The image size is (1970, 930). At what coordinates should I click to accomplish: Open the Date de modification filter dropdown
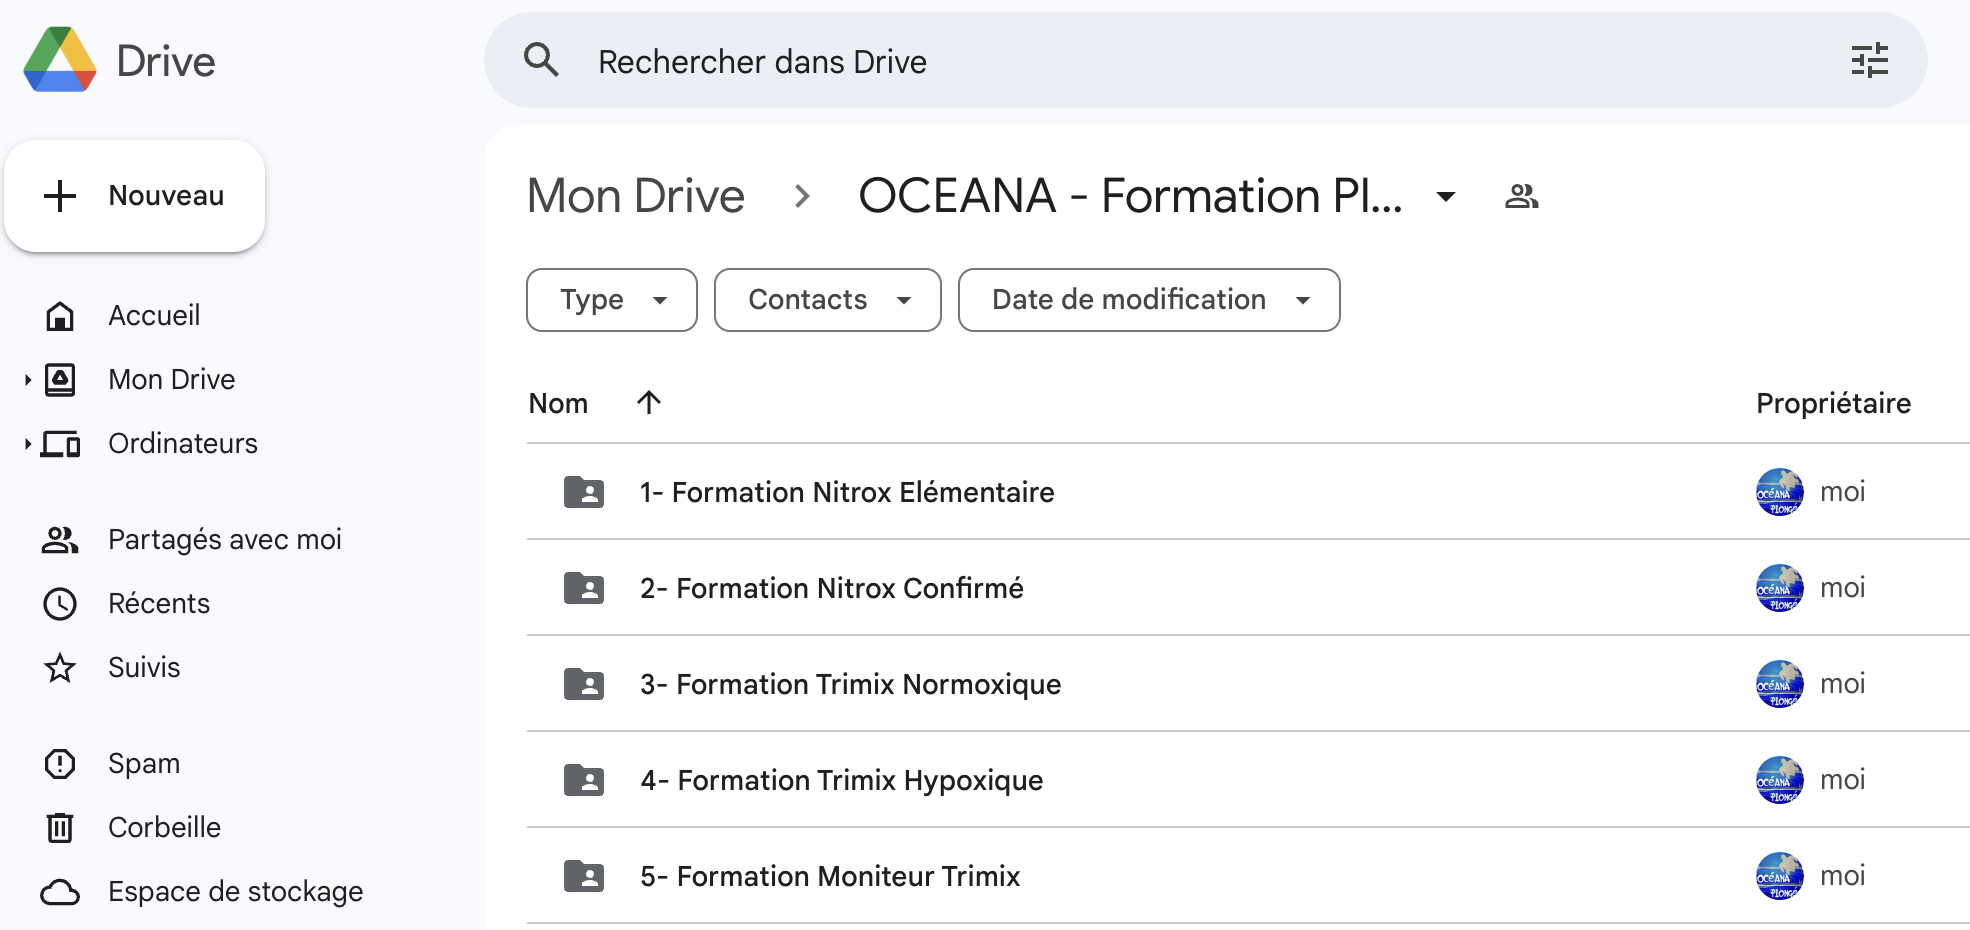pos(1149,300)
